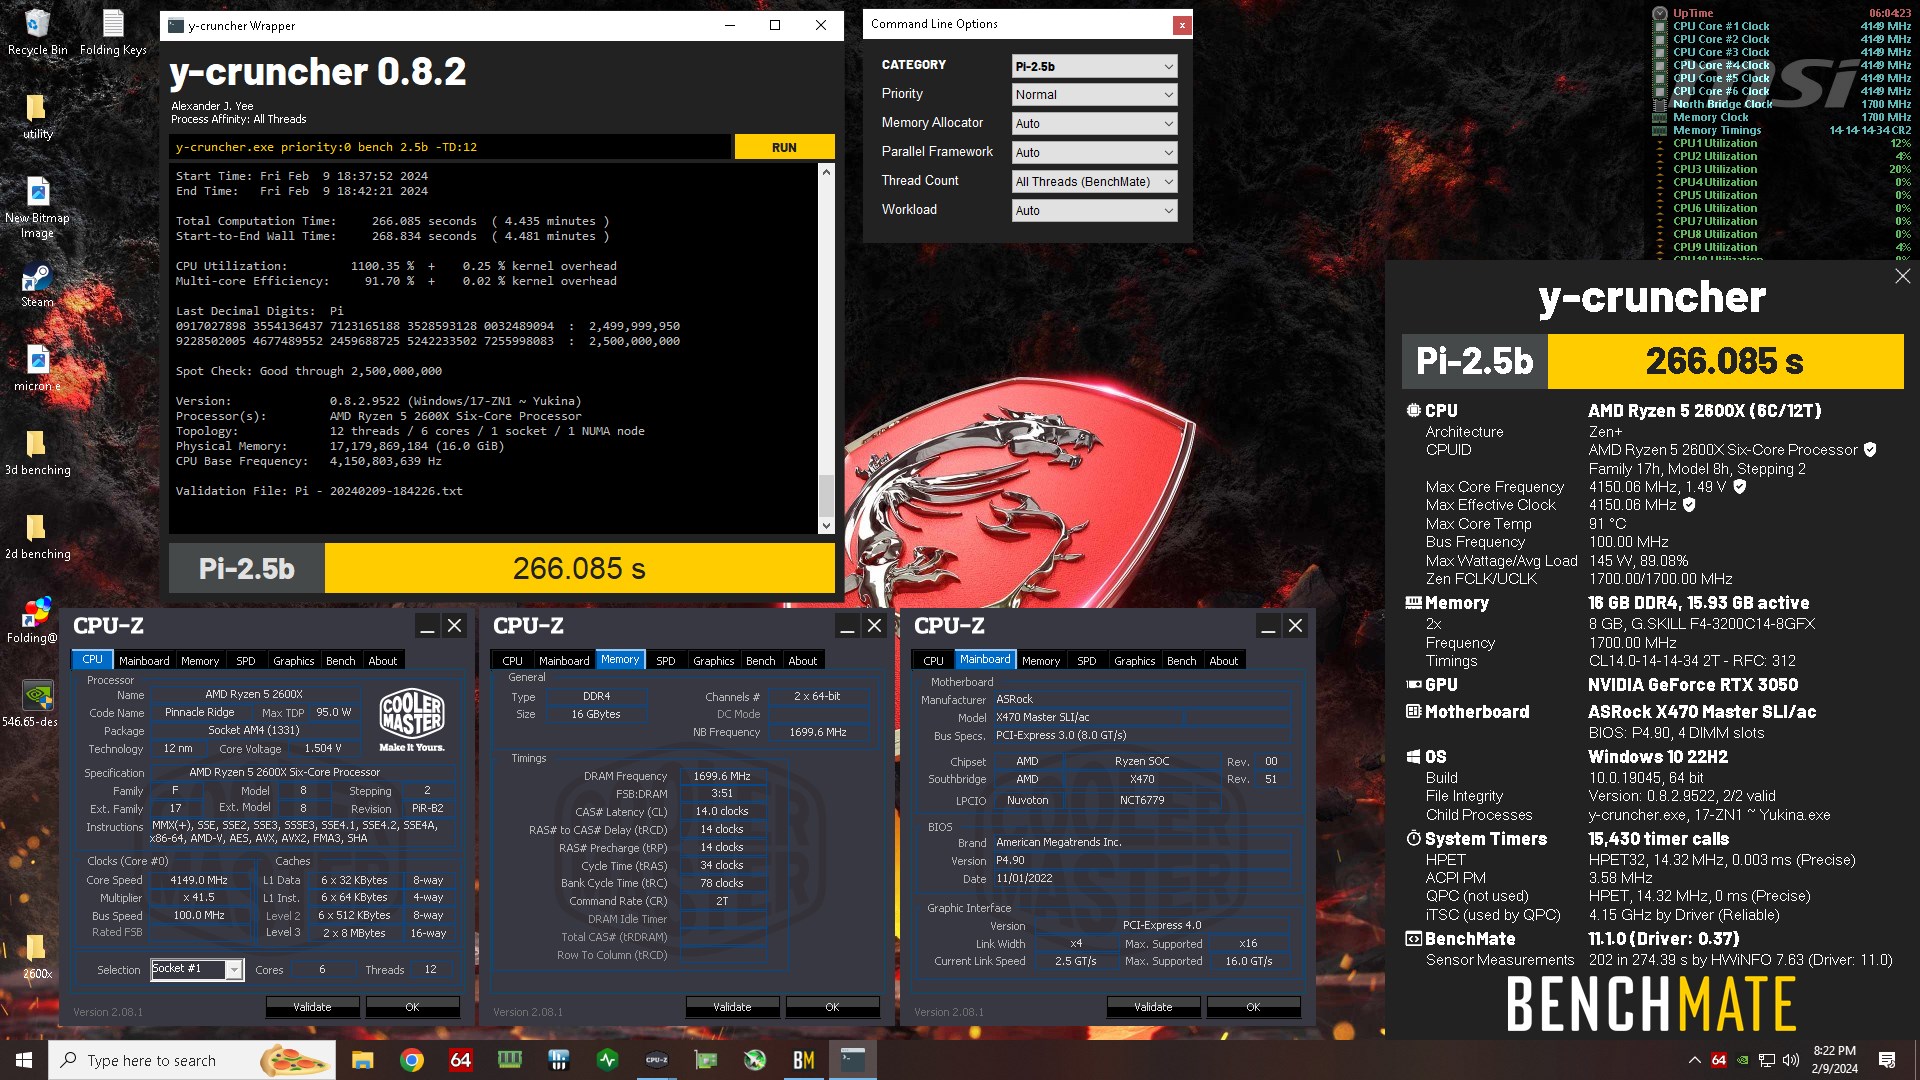Open the Category dropdown showing Pi-2.5b

point(1094,66)
